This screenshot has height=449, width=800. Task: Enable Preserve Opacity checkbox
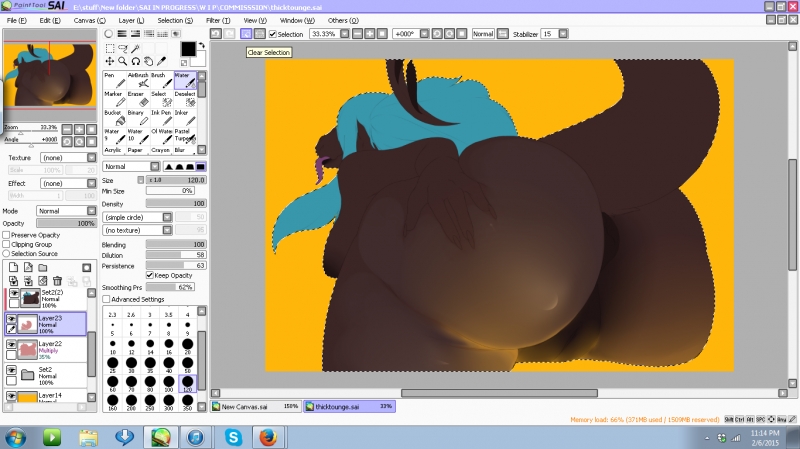pos(6,235)
